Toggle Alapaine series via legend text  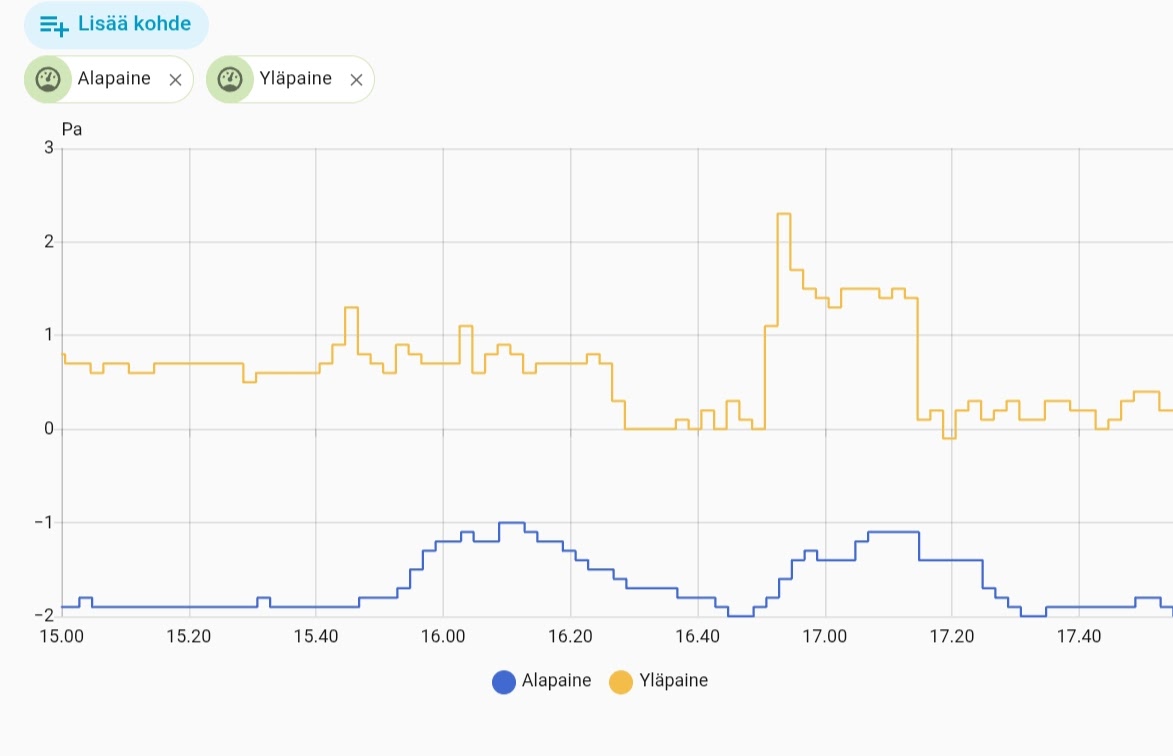point(556,681)
